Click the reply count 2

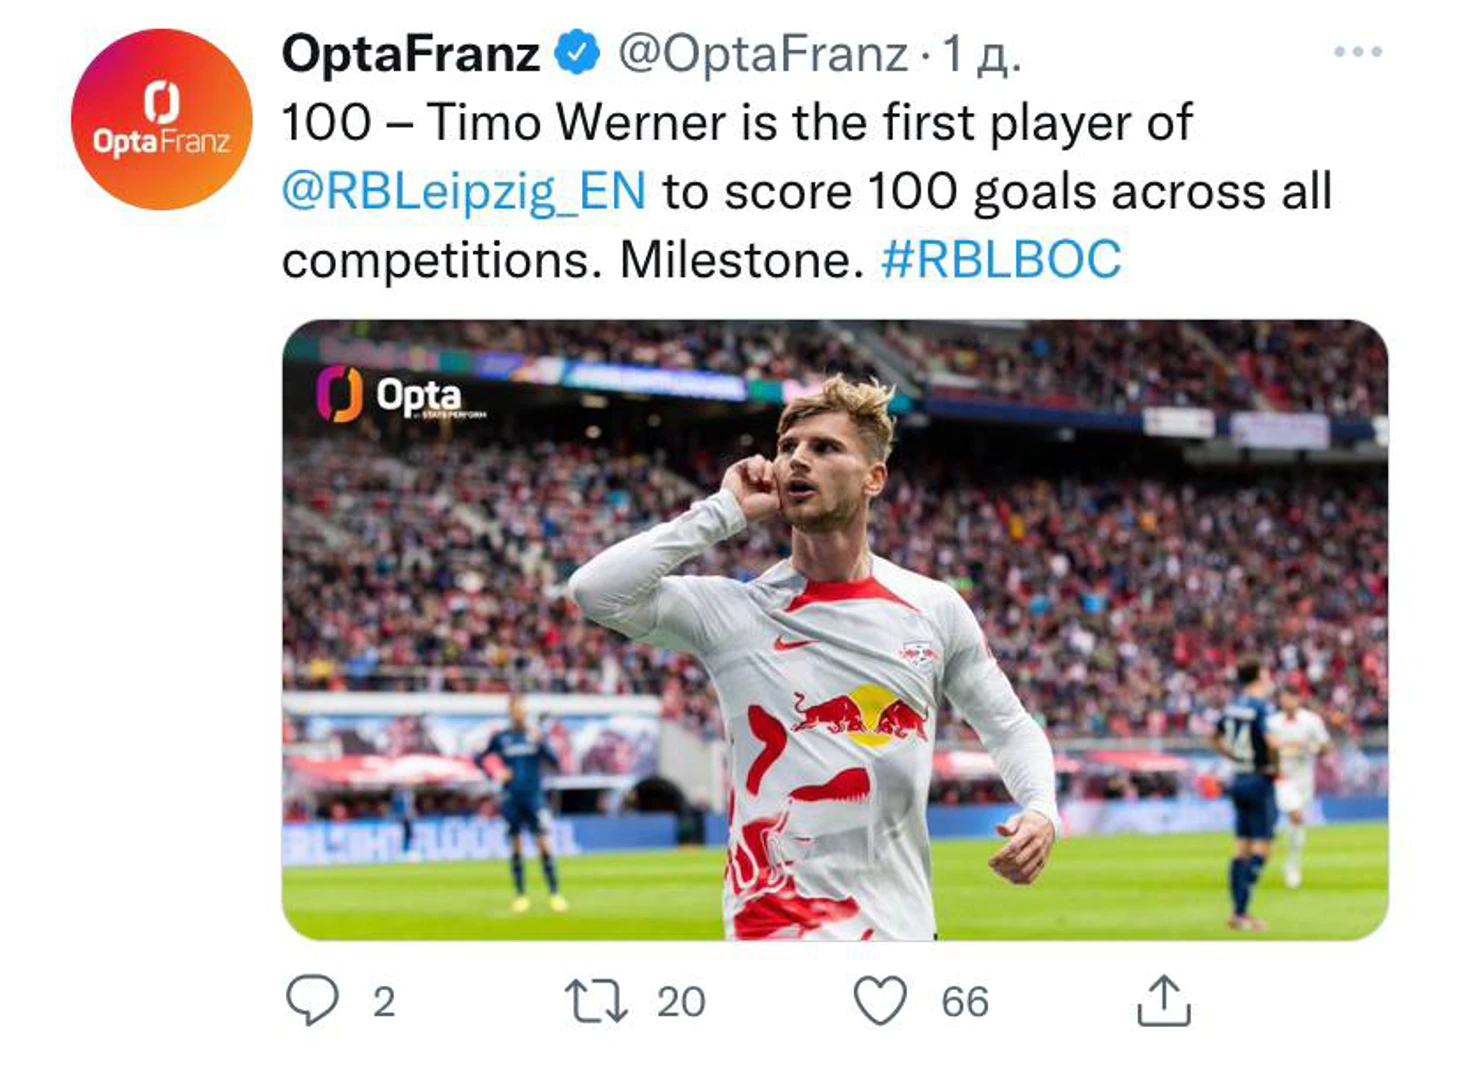coord(384,1002)
